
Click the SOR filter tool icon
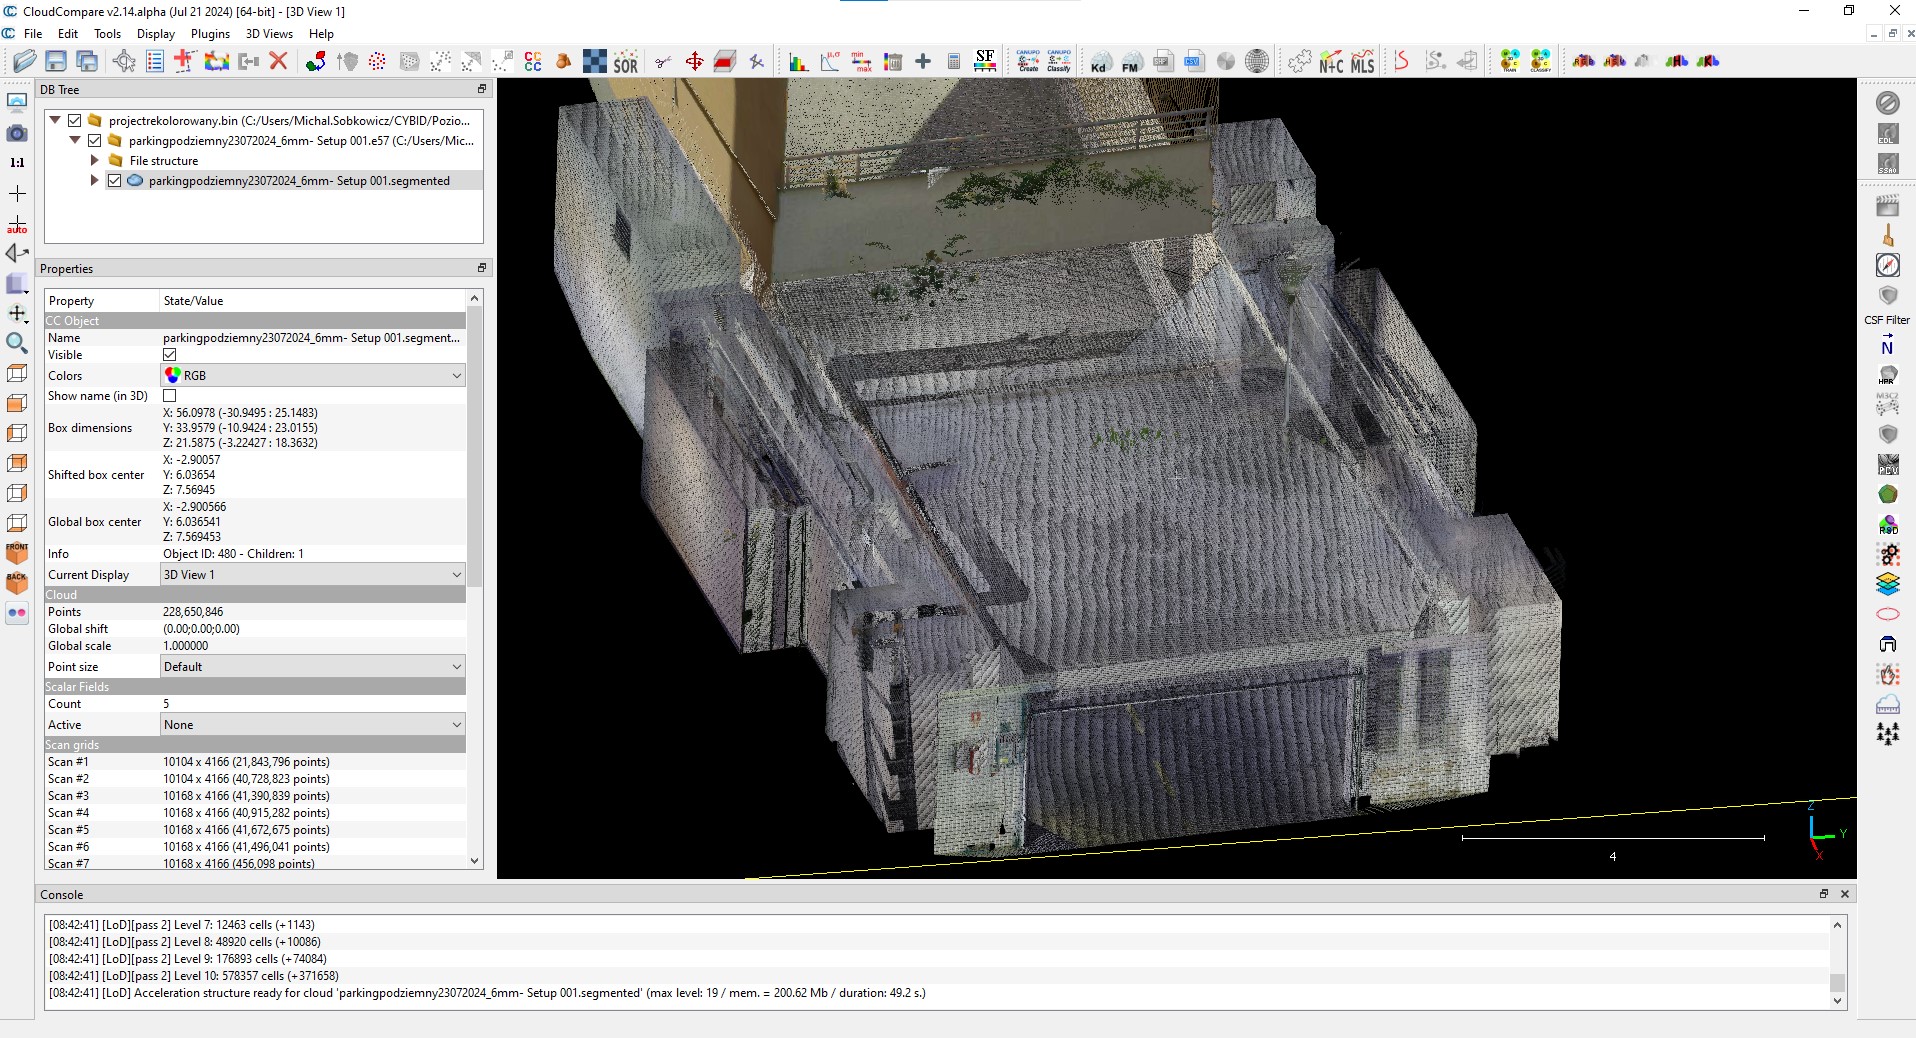coord(625,62)
